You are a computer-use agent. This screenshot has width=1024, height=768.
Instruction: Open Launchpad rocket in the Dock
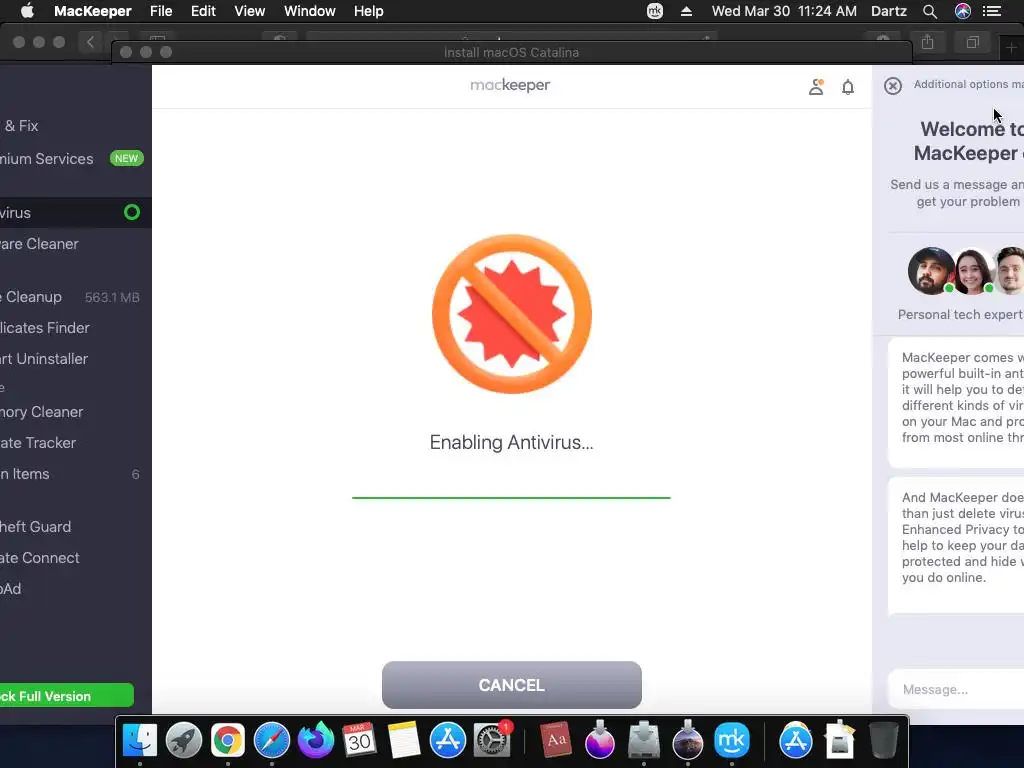point(184,740)
